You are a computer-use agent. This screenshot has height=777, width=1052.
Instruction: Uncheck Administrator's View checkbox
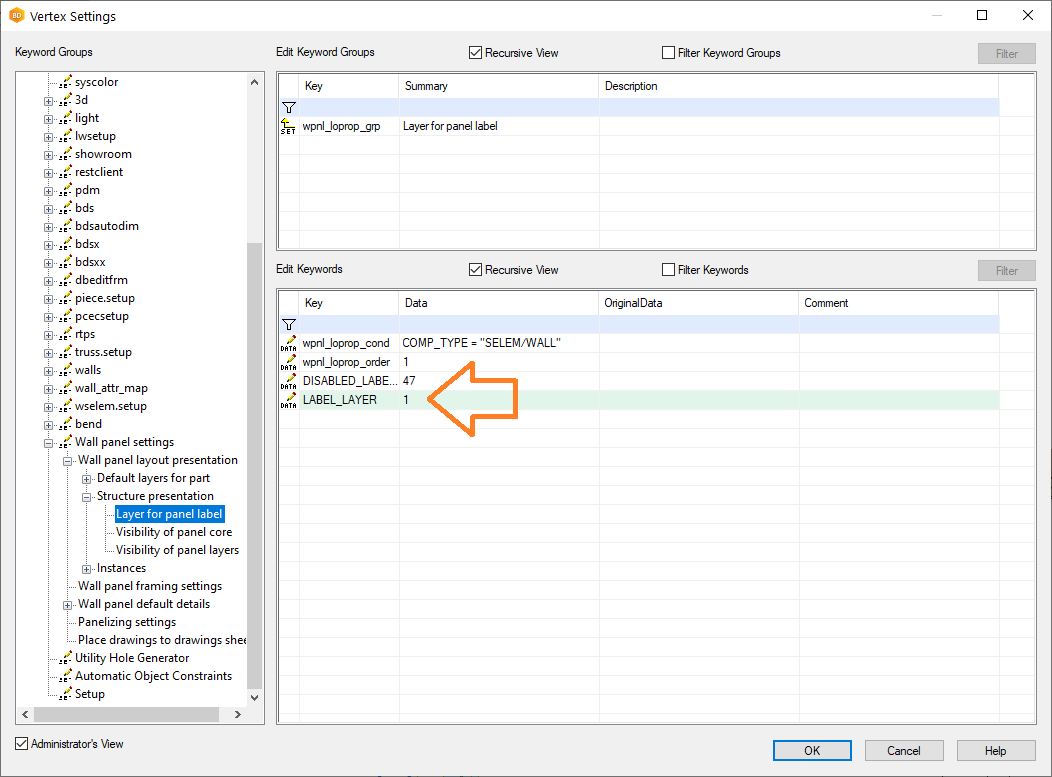click(22, 744)
